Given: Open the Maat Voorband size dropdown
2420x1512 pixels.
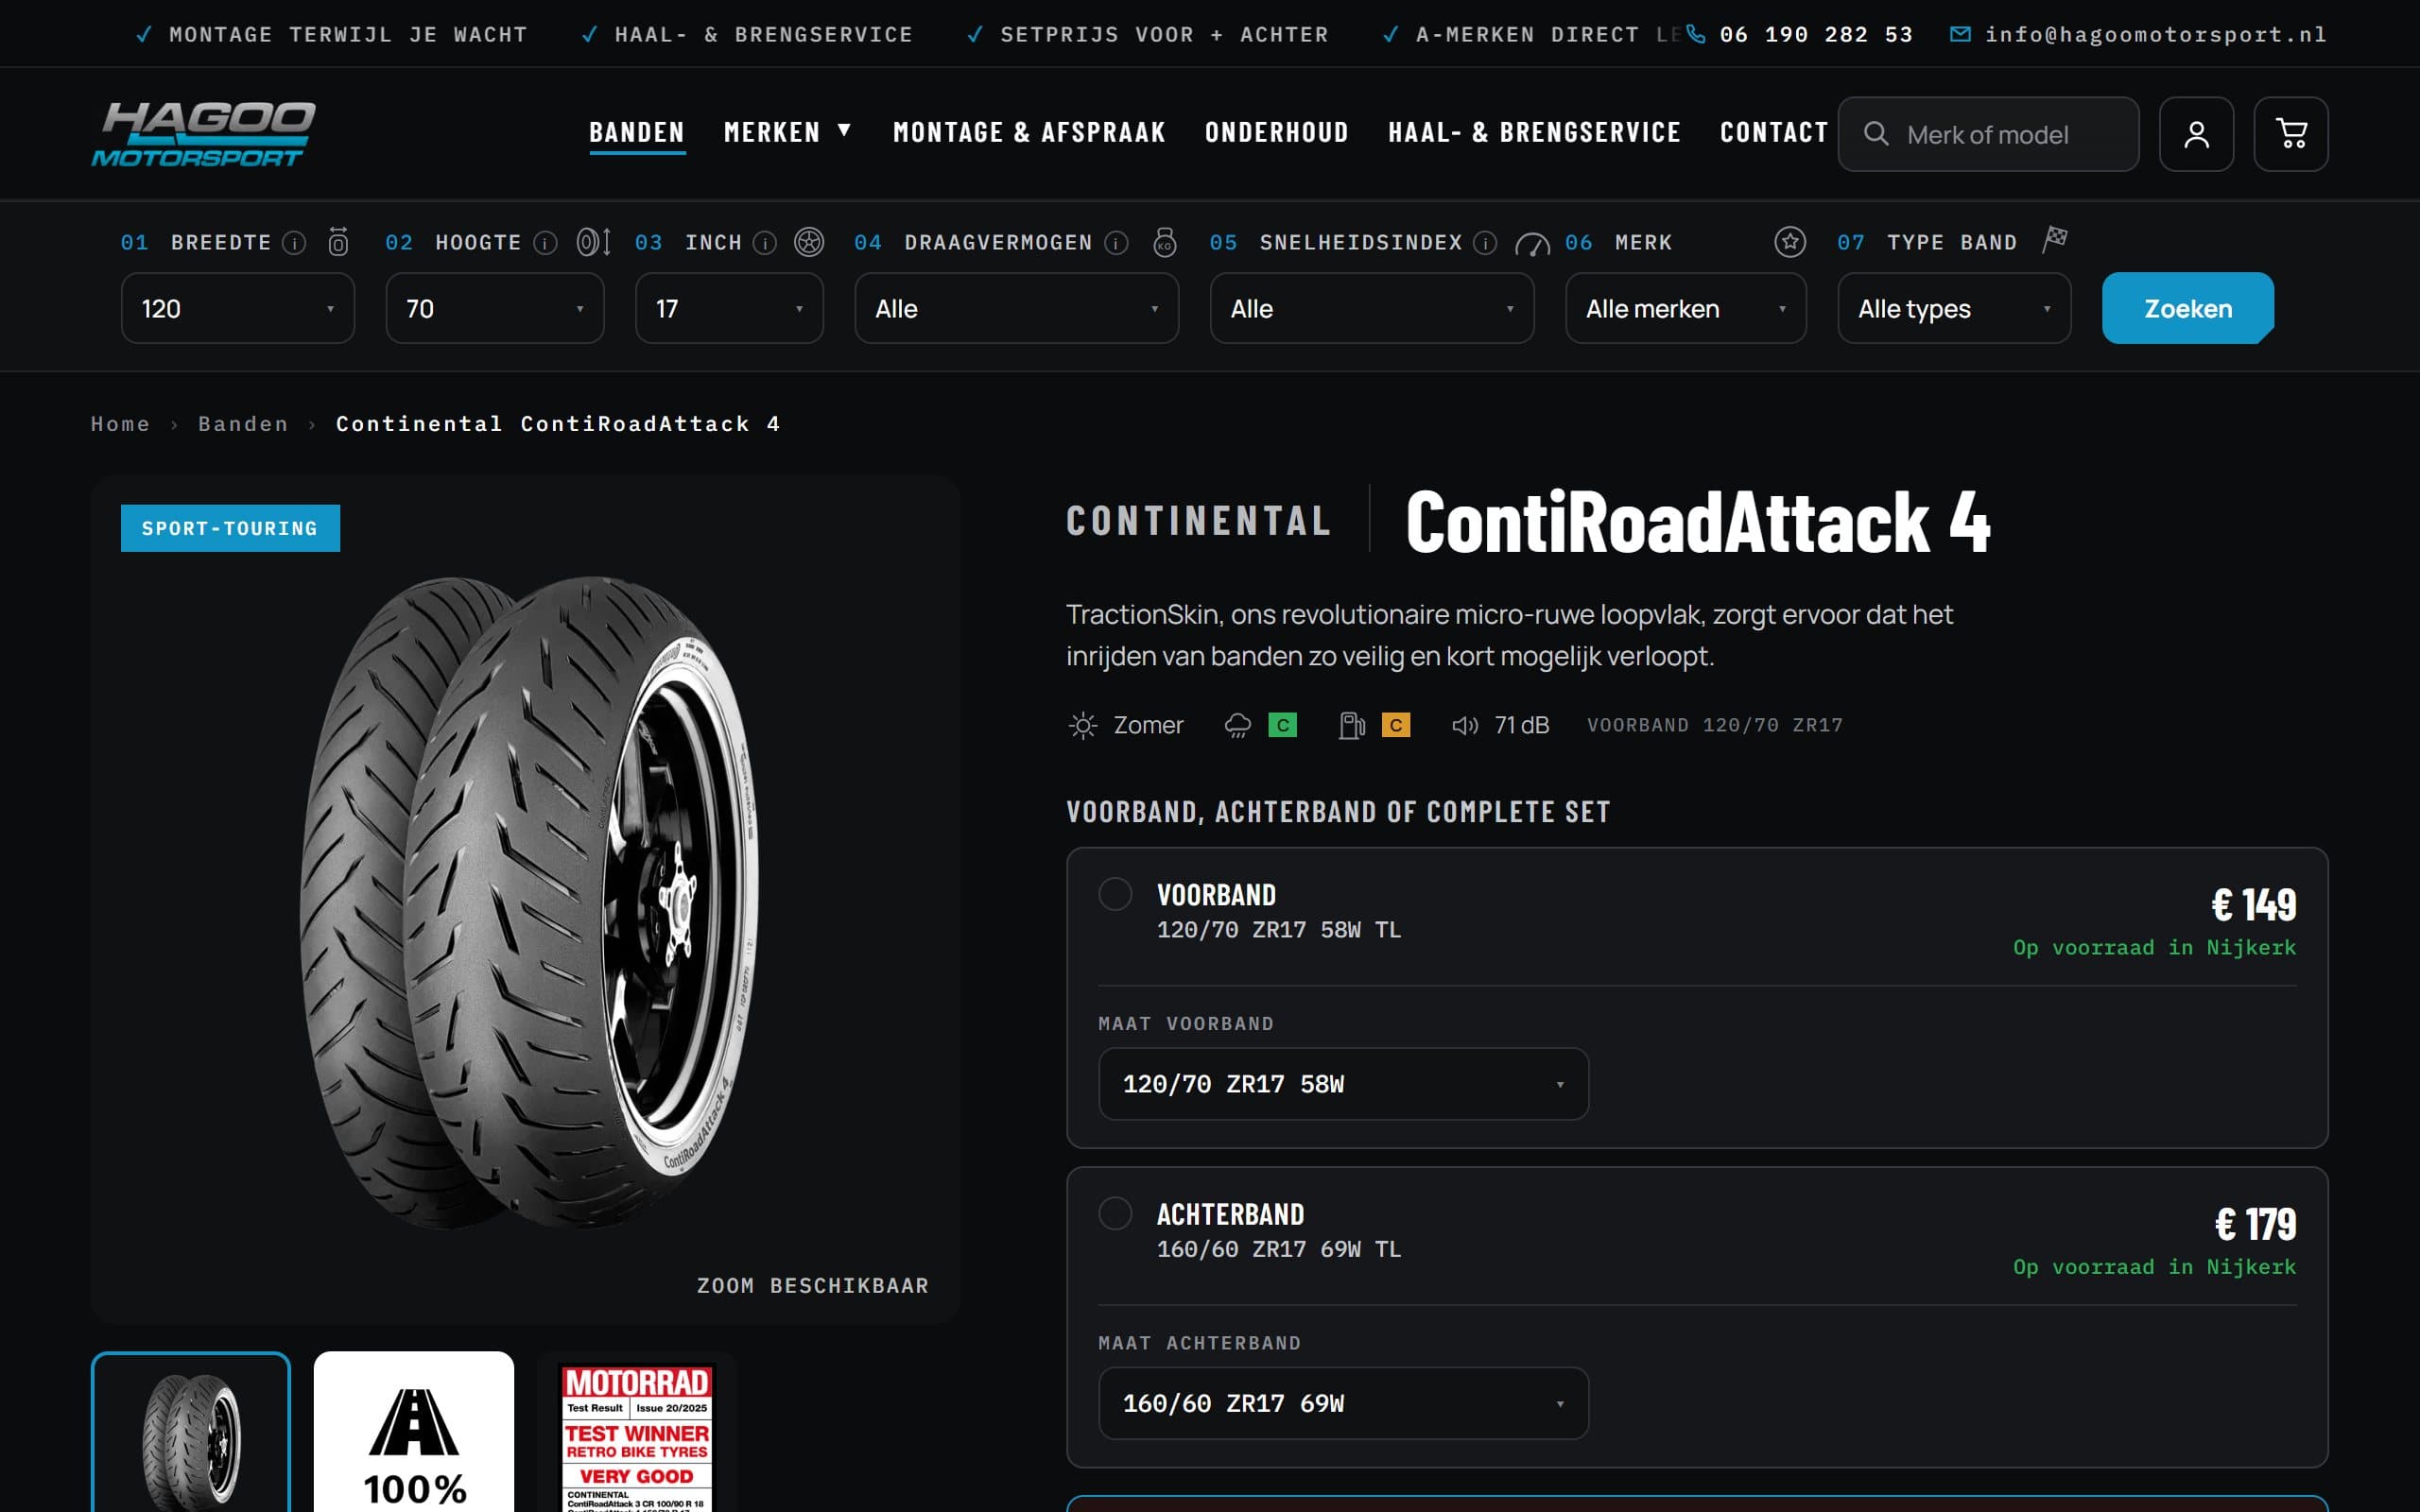Looking at the screenshot, I should pos(1343,1084).
